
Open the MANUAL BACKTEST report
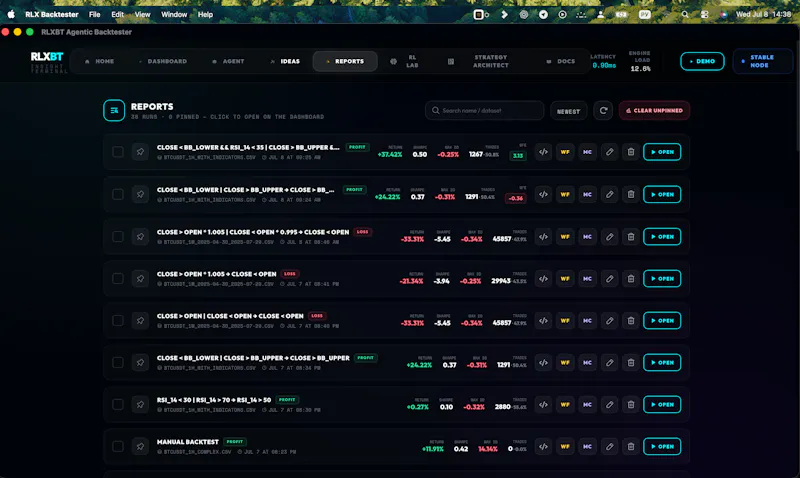pyautogui.click(x=662, y=446)
